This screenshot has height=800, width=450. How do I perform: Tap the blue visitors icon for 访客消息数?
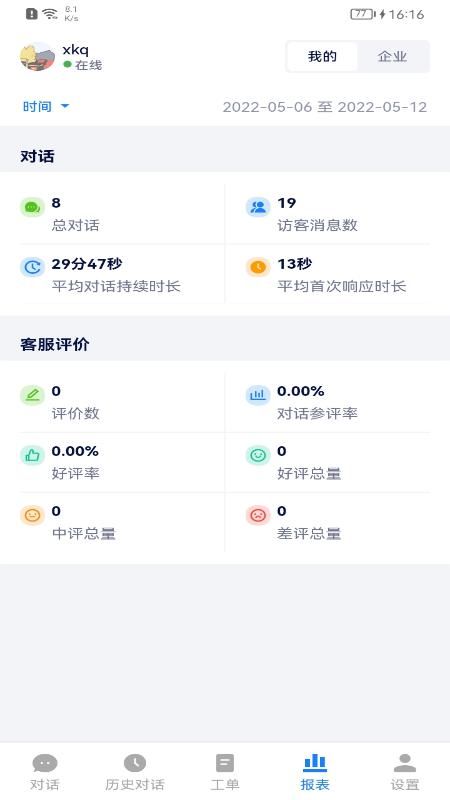pyautogui.click(x=258, y=207)
